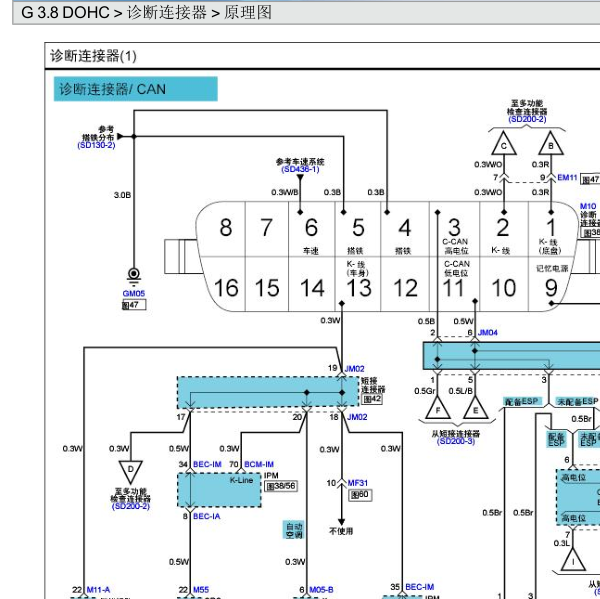The height and width of the screenshot is (599, 600).
Task: Click triangle I reference symbol
Action: coord(573,560)
